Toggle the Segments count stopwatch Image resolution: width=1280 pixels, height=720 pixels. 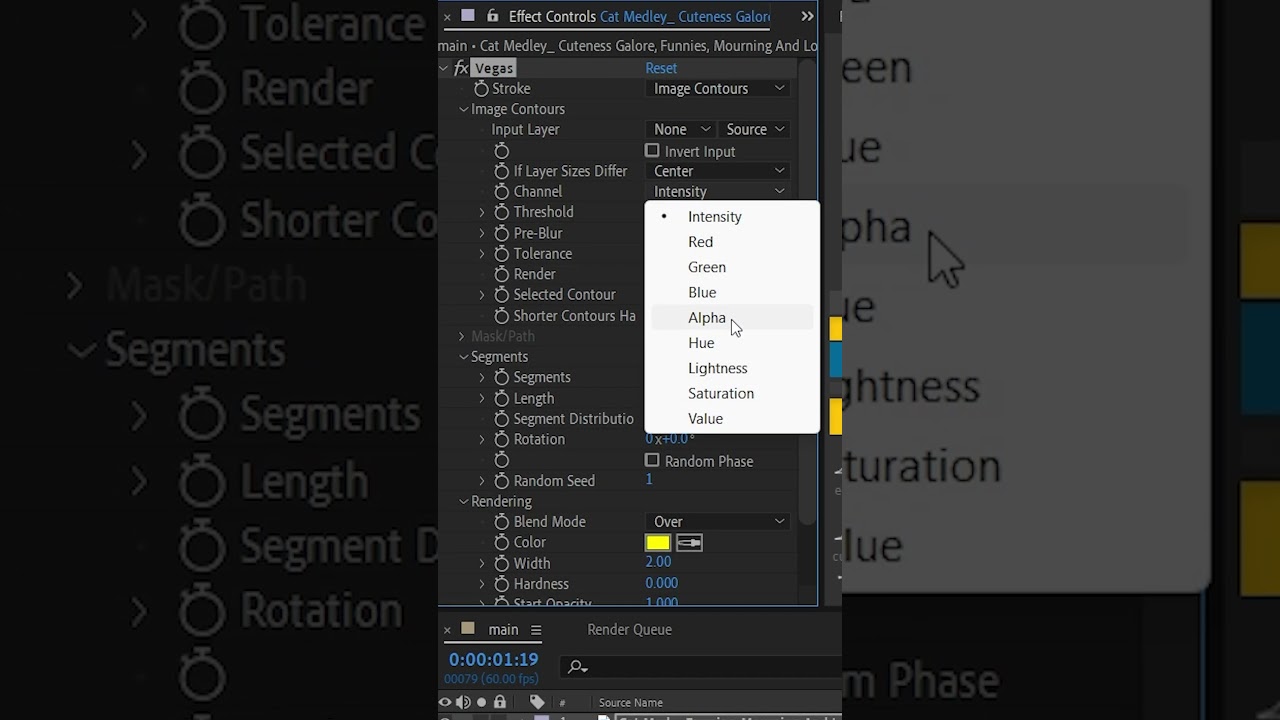click(x=502, y=378)
